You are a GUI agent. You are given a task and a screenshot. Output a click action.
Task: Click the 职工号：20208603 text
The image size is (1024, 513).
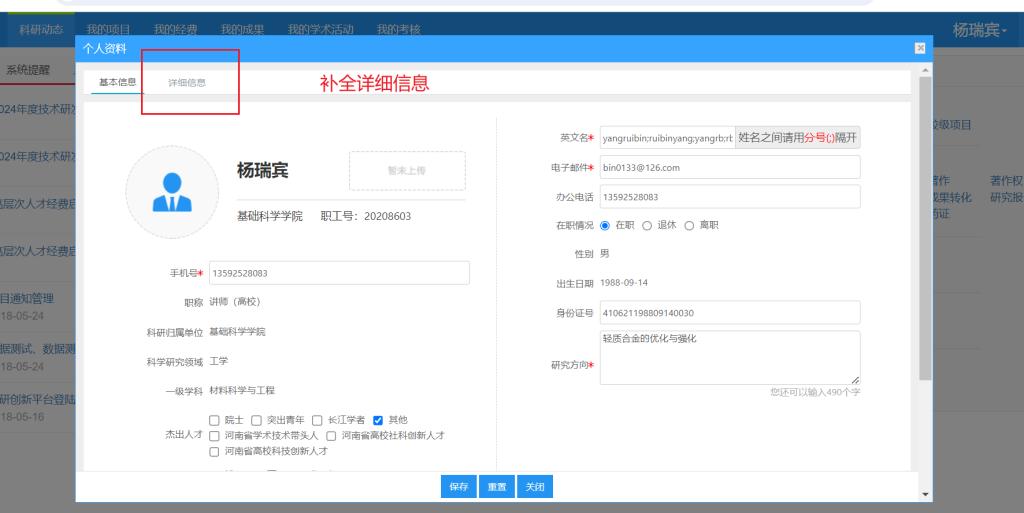pyautogui.click(x=366, y=216)
